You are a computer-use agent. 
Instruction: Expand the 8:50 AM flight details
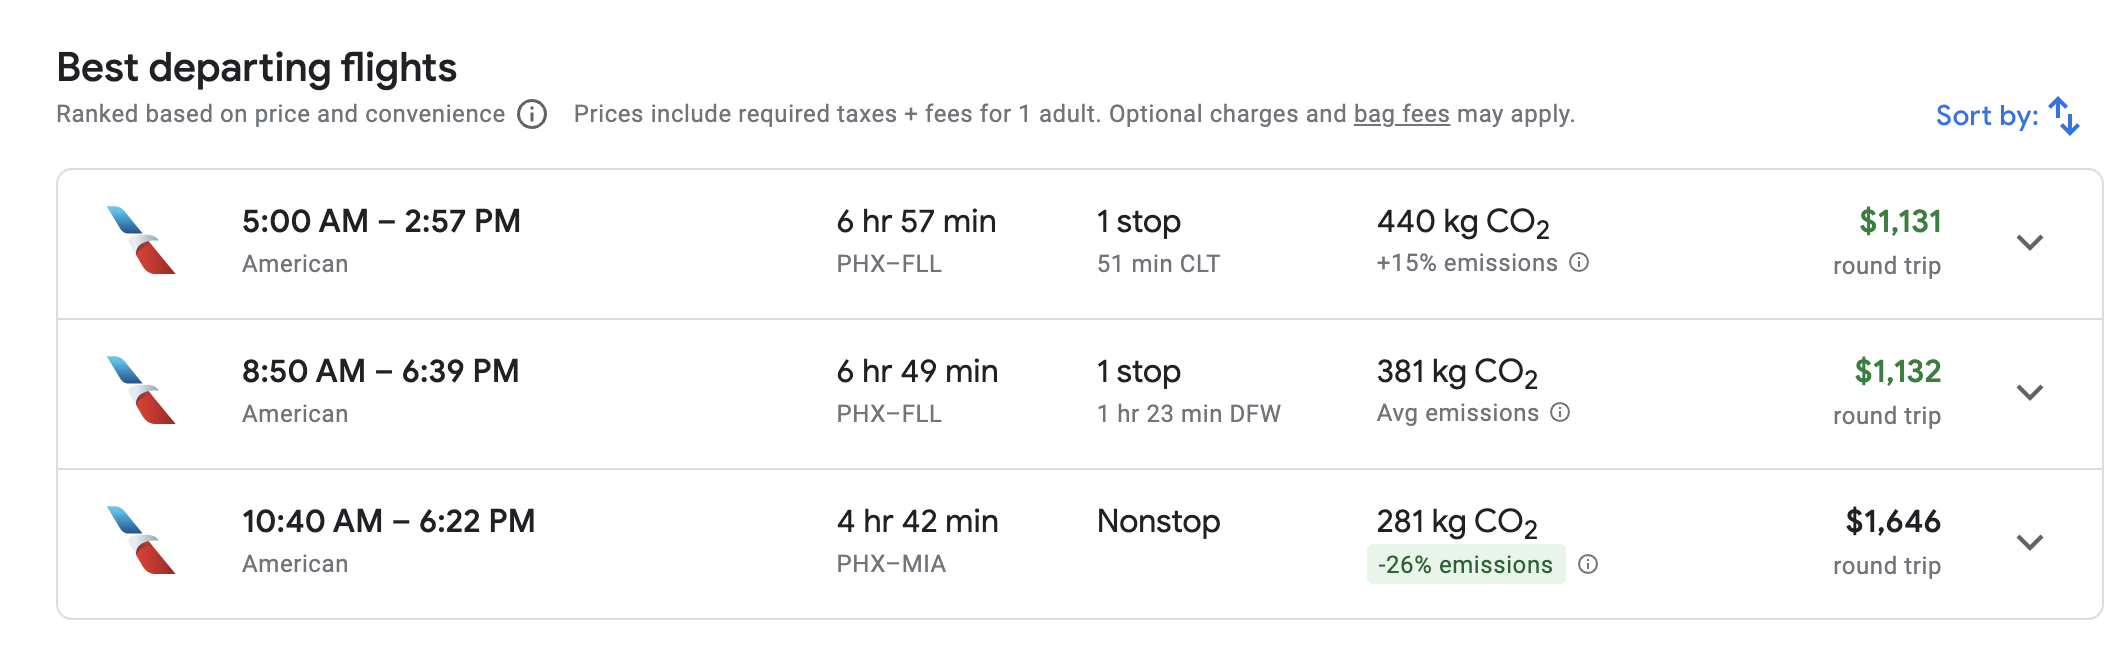coord(2029,393)
